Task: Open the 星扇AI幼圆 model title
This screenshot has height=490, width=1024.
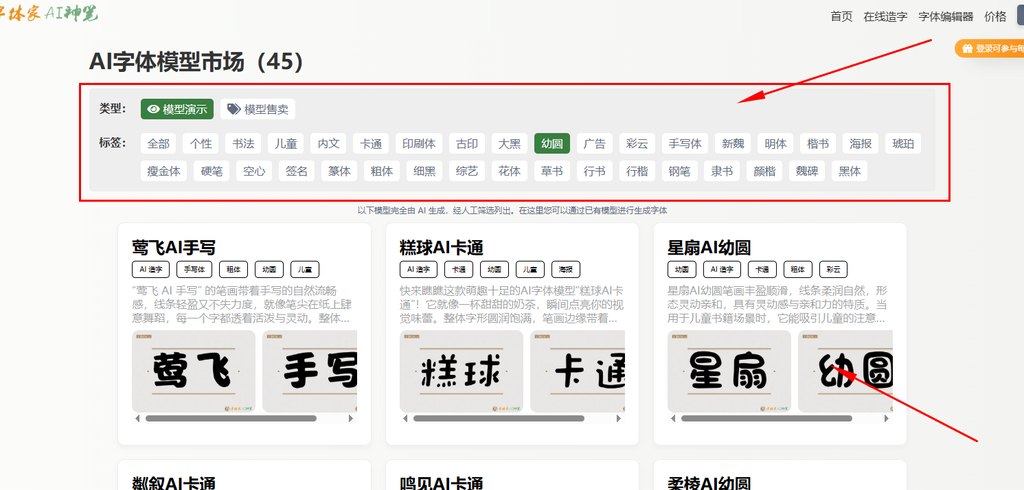Action: [x=709, y=248]
